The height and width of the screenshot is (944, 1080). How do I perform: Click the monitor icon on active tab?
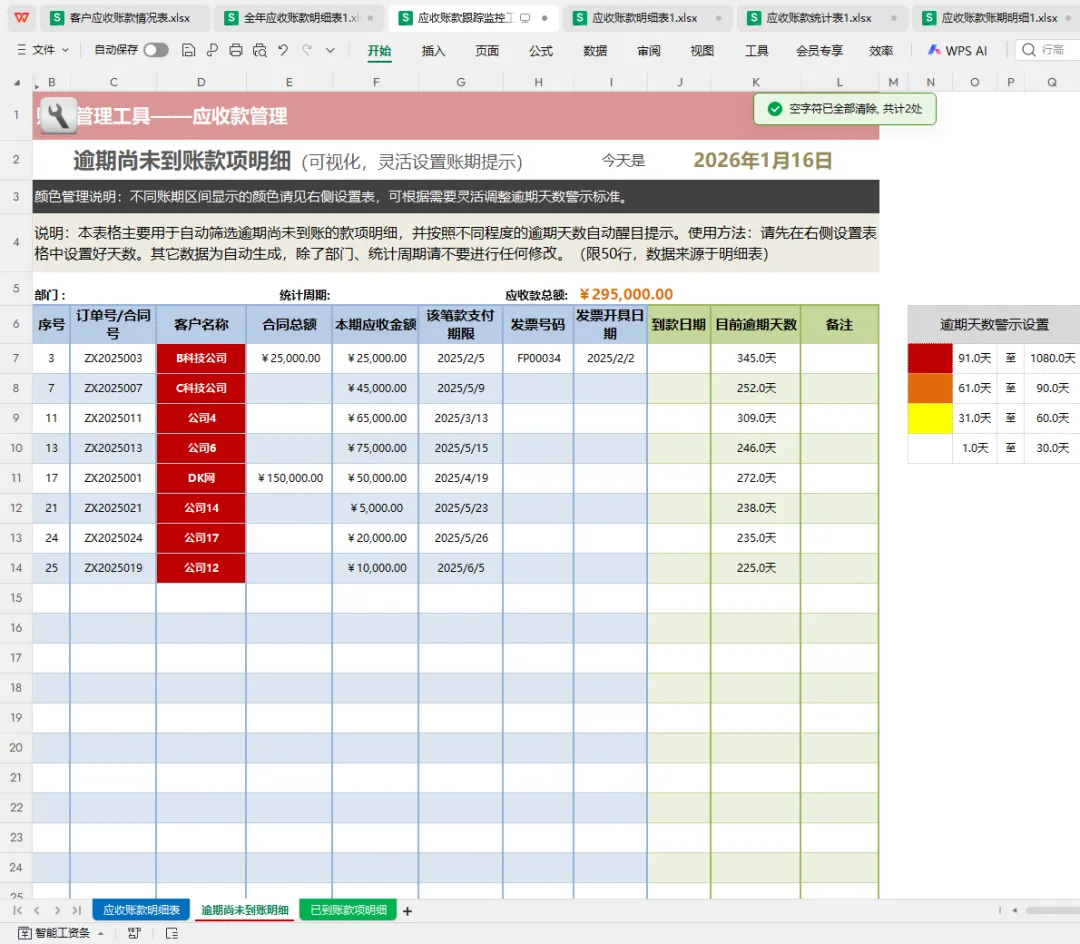coord(526,18)
